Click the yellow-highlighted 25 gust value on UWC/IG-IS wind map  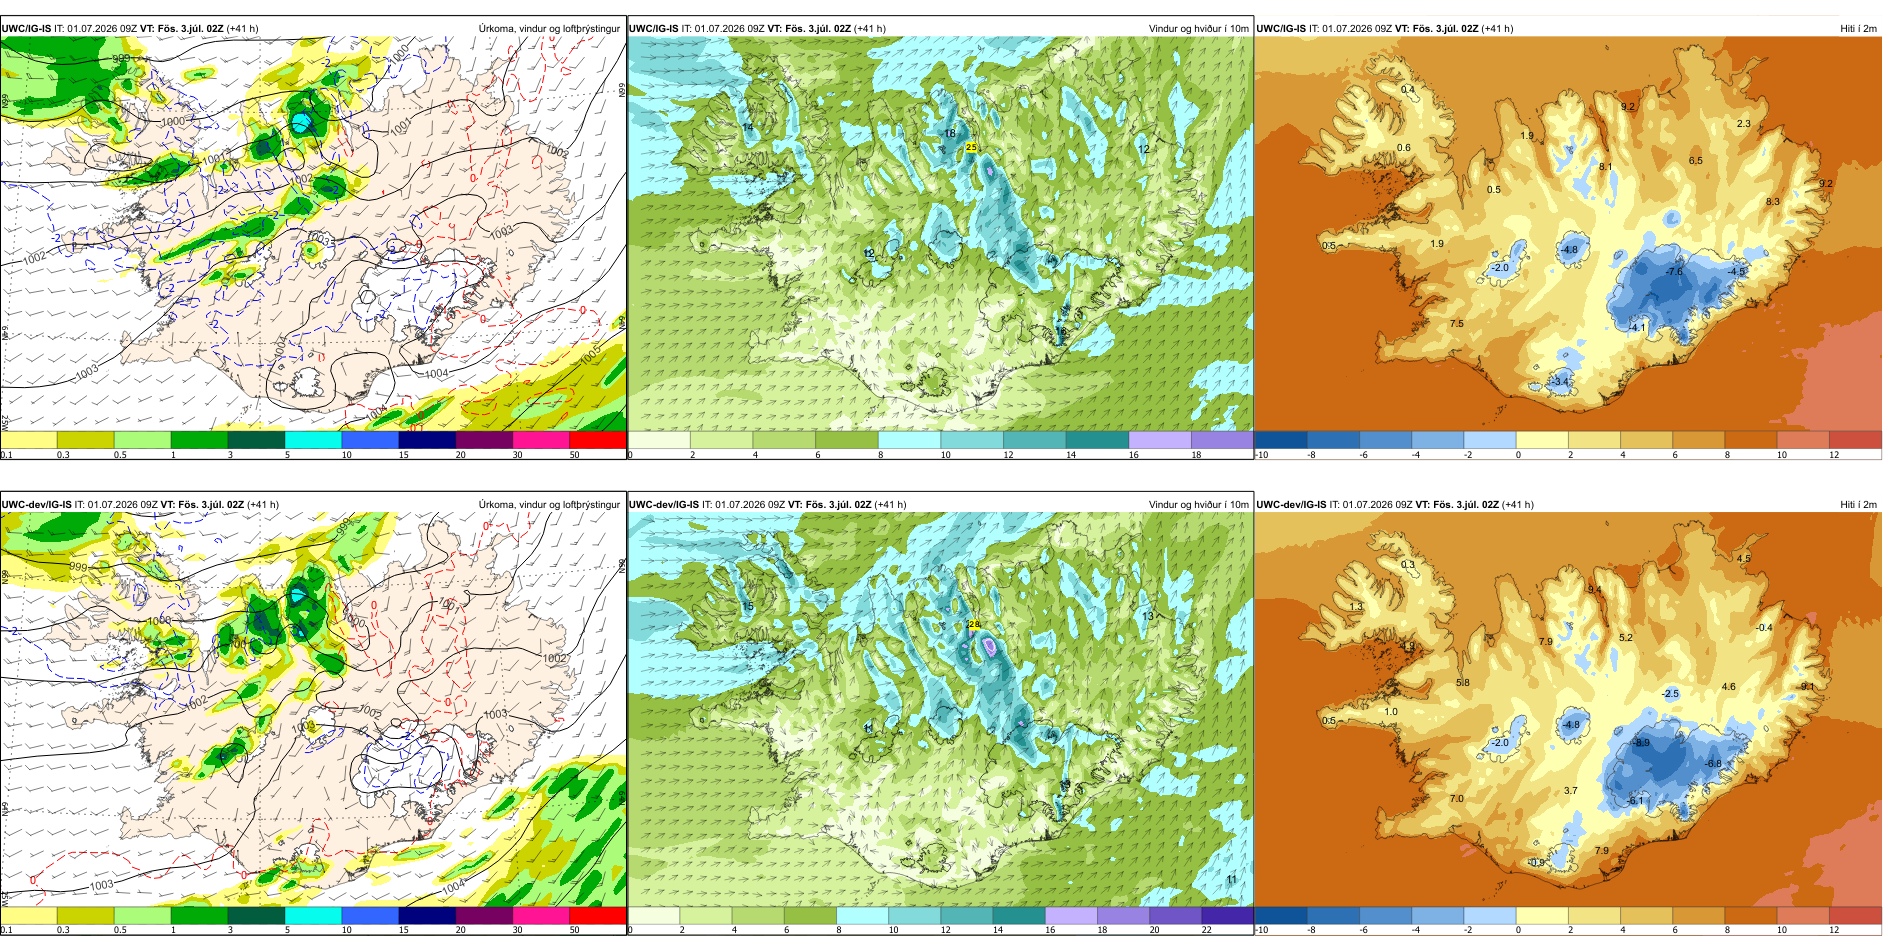[x=970, y=147]
